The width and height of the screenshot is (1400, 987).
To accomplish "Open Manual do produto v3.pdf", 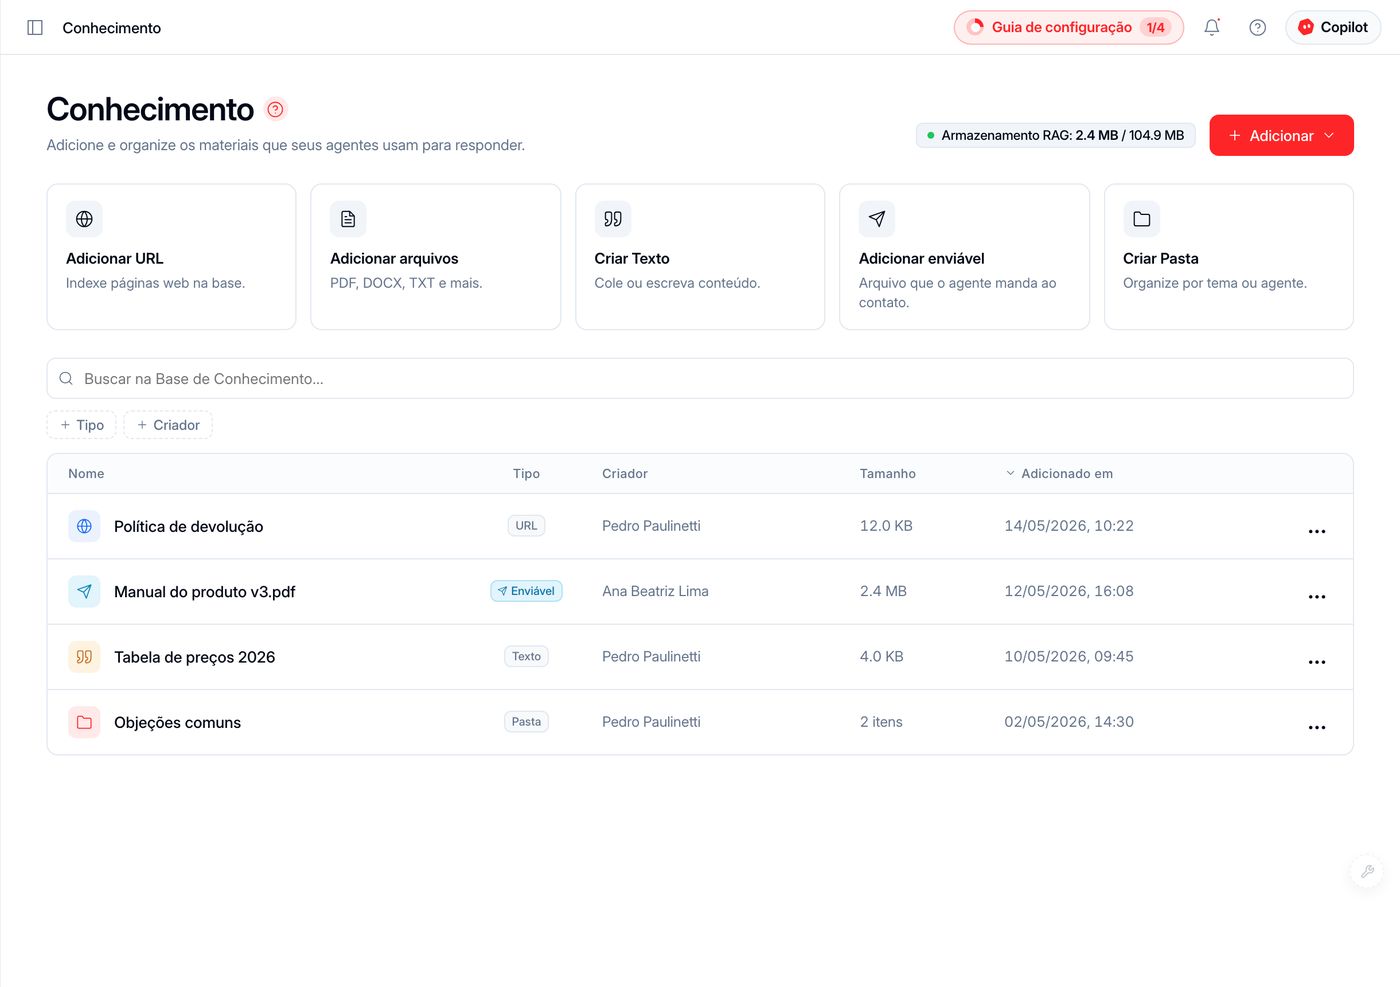I will (205, 592).
